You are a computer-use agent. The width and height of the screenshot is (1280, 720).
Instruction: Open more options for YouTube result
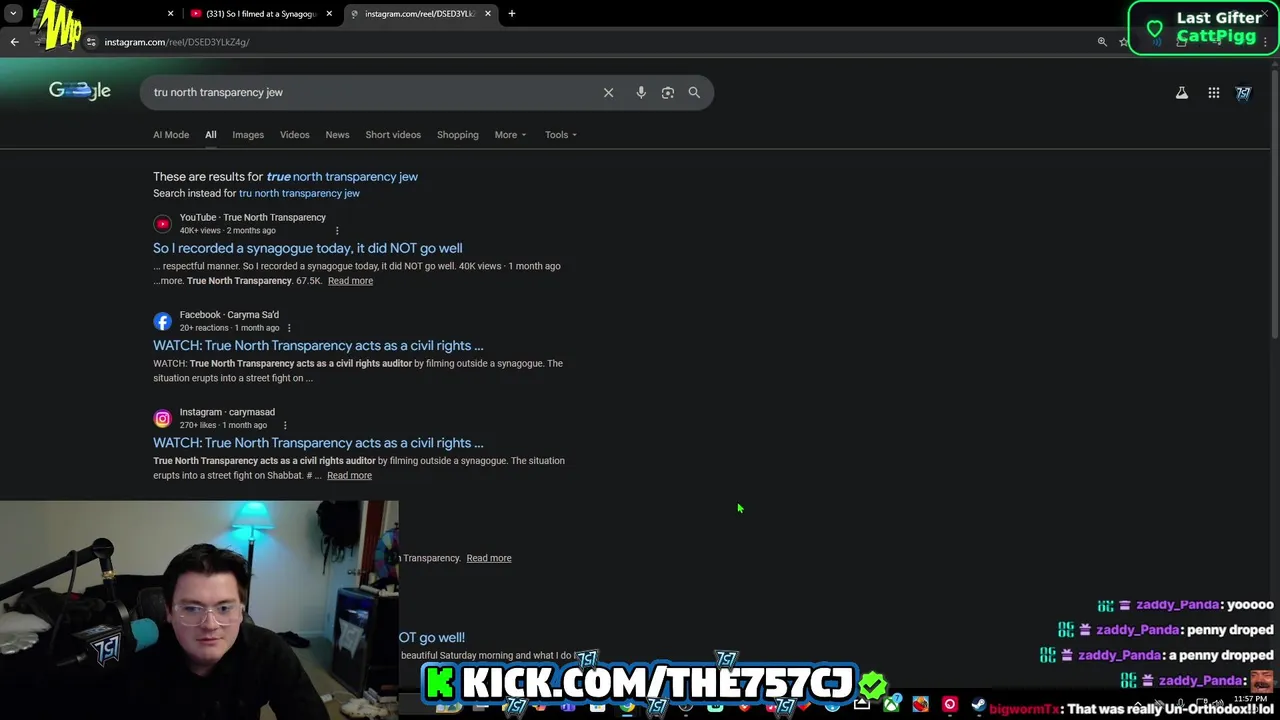337,231
